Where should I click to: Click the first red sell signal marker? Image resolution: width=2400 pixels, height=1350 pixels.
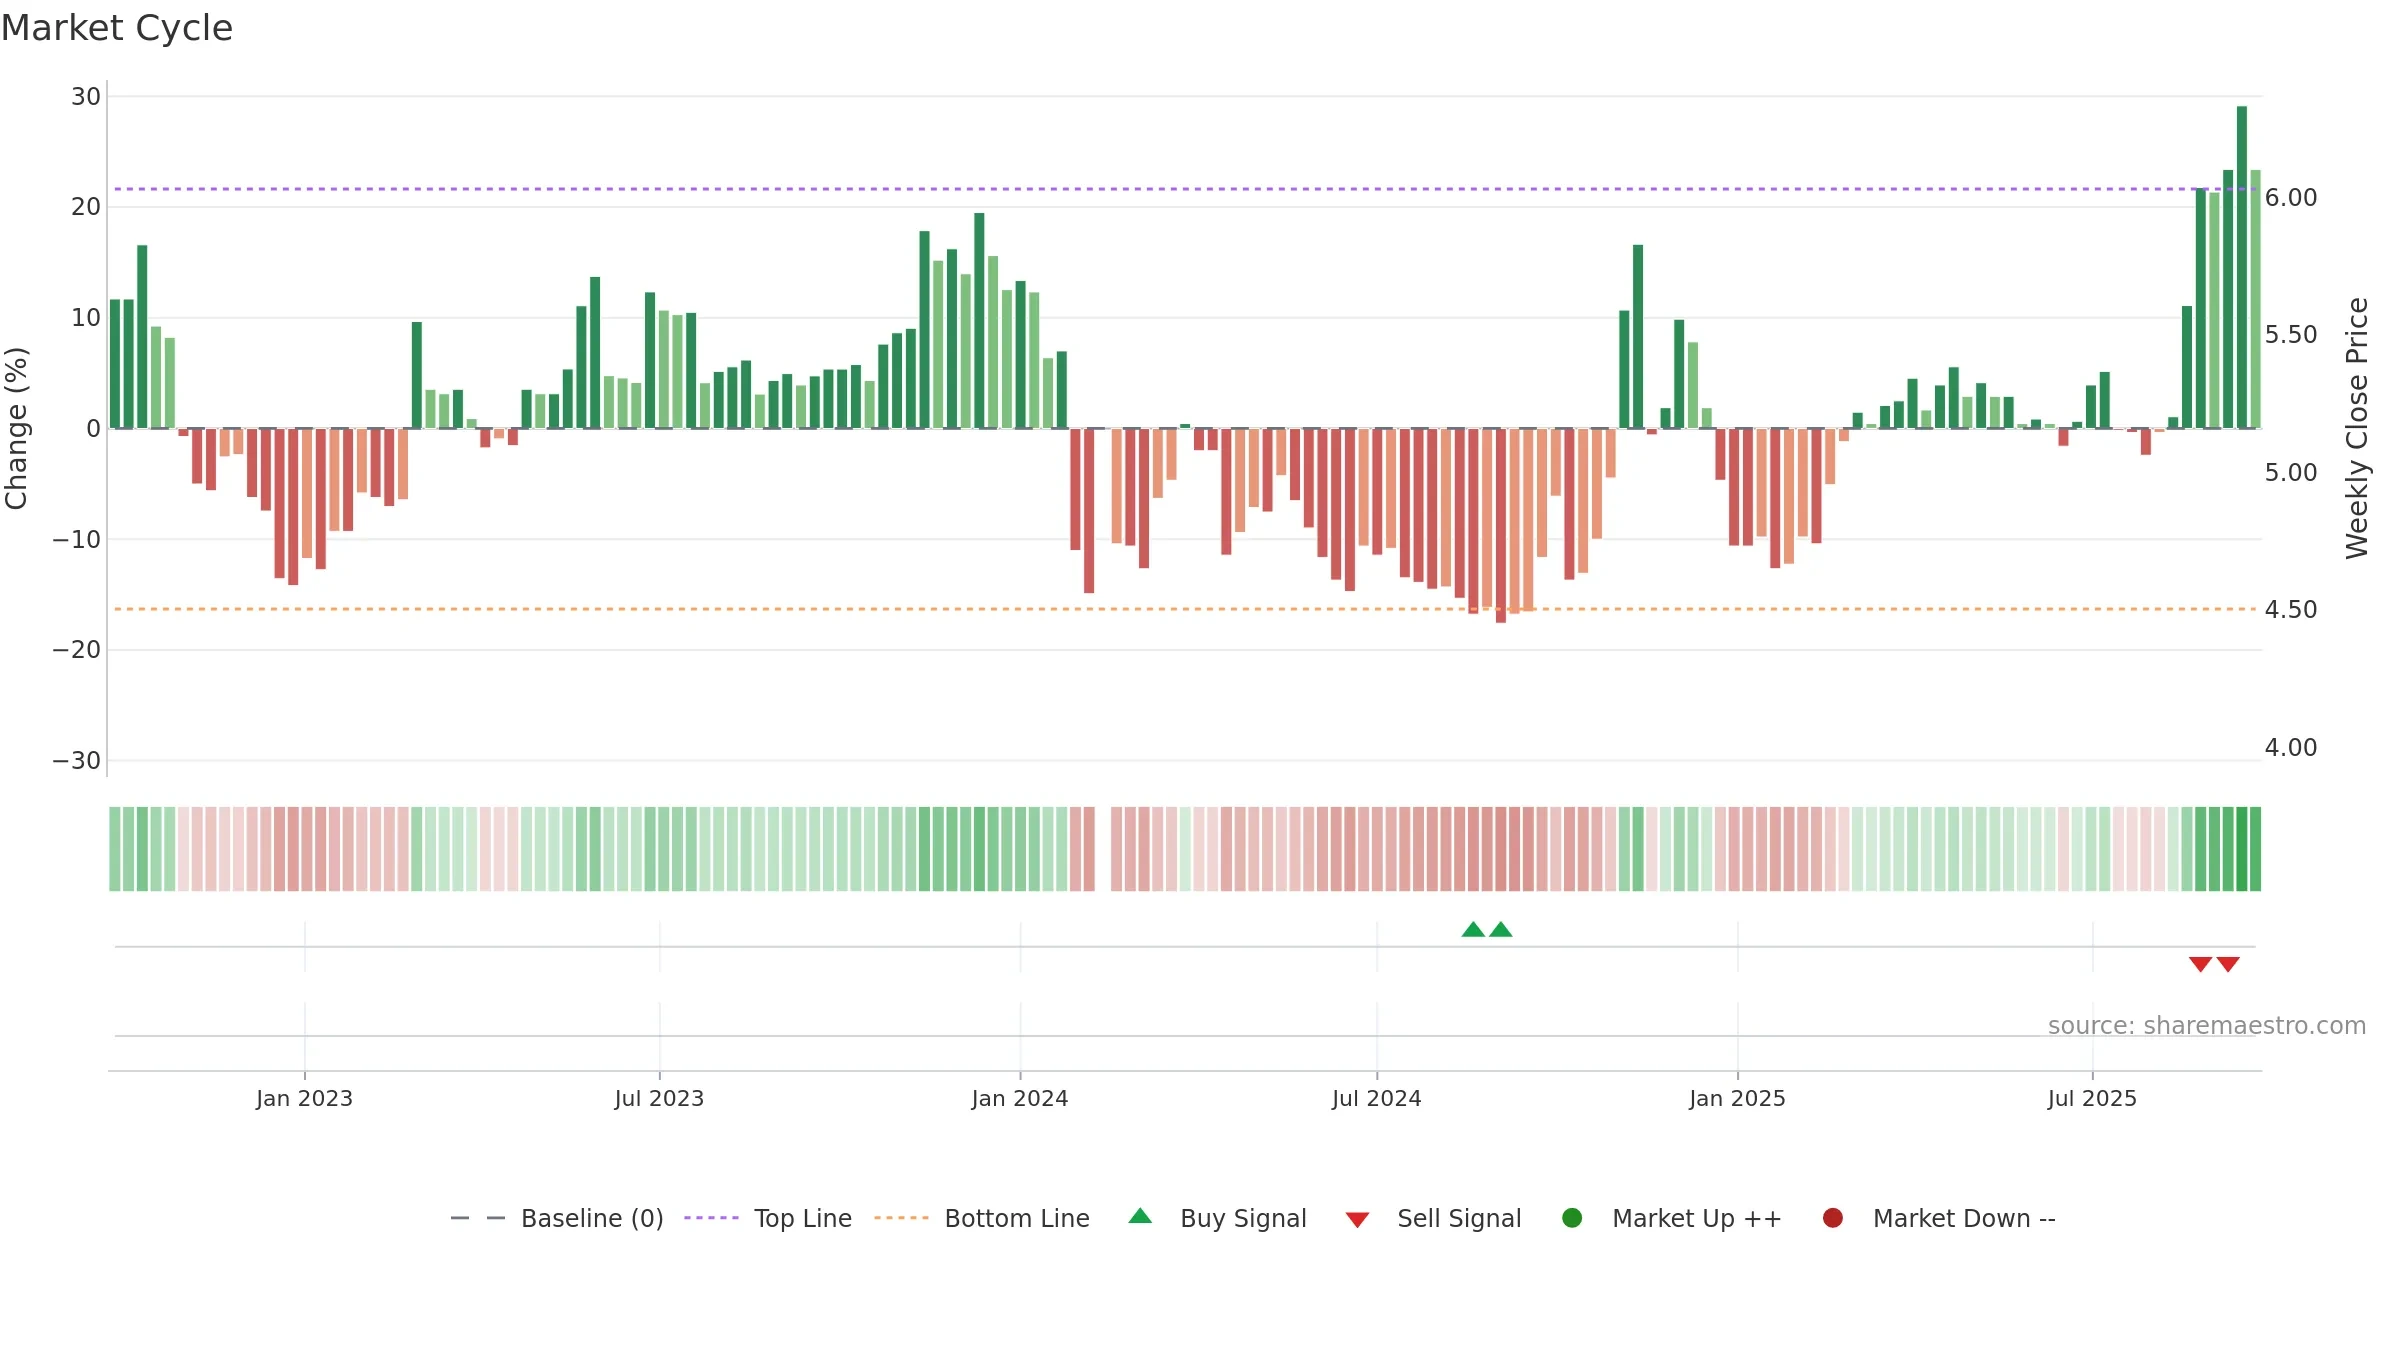(2200, 964)
